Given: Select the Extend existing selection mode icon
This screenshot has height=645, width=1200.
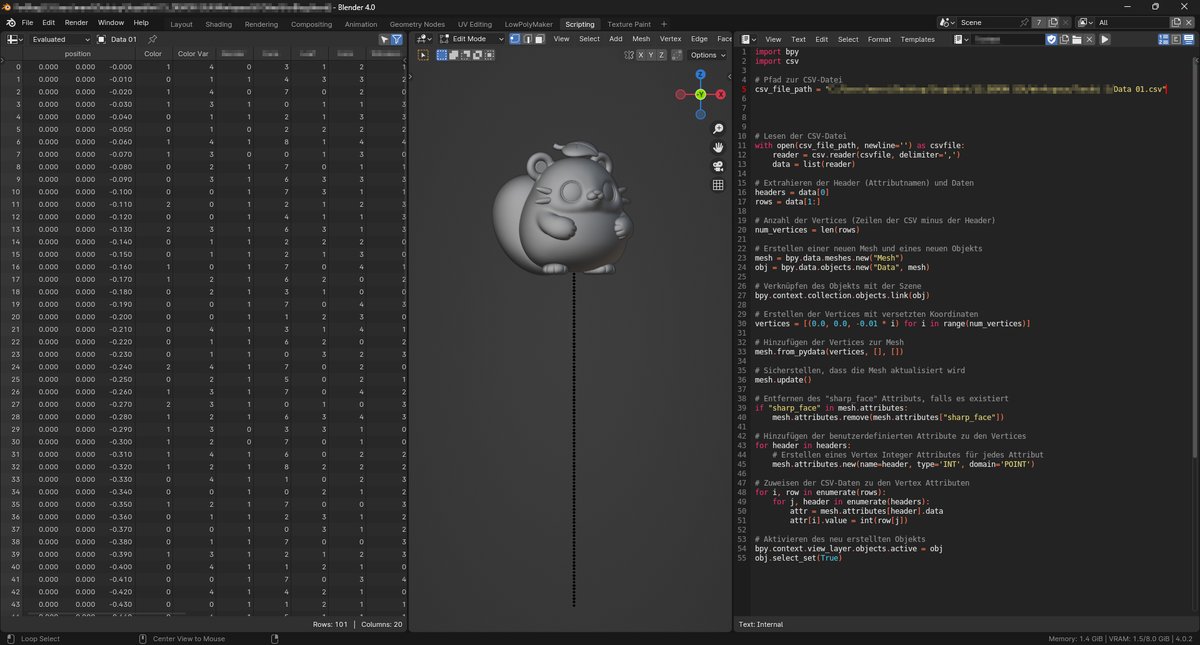Looking at the screenshot, I should [453, 55].
